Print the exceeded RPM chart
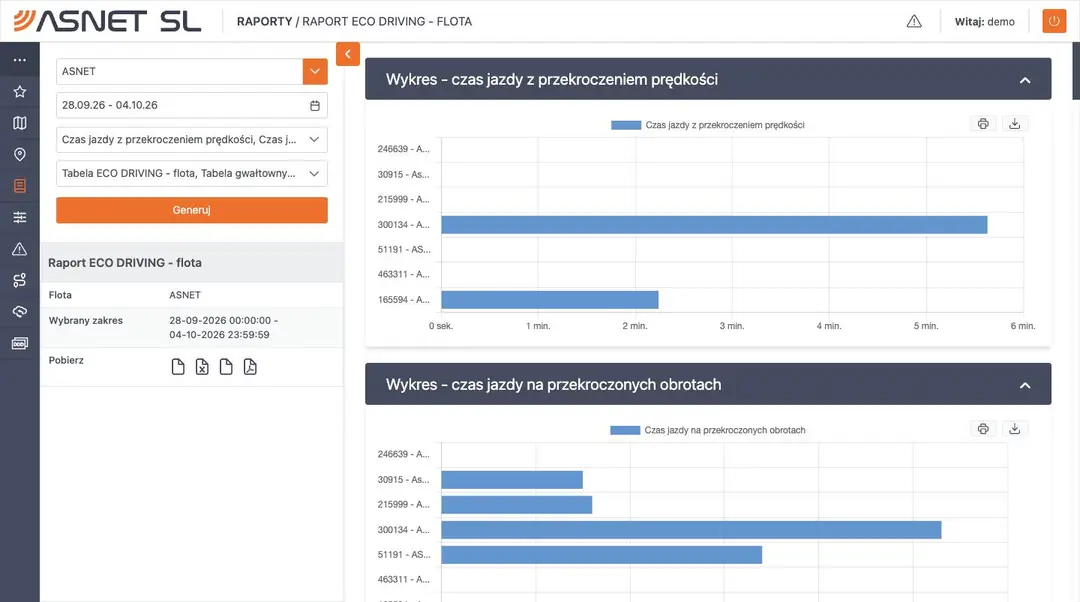The height and width of the screenshot is (602, 1080). click(983, 429)
